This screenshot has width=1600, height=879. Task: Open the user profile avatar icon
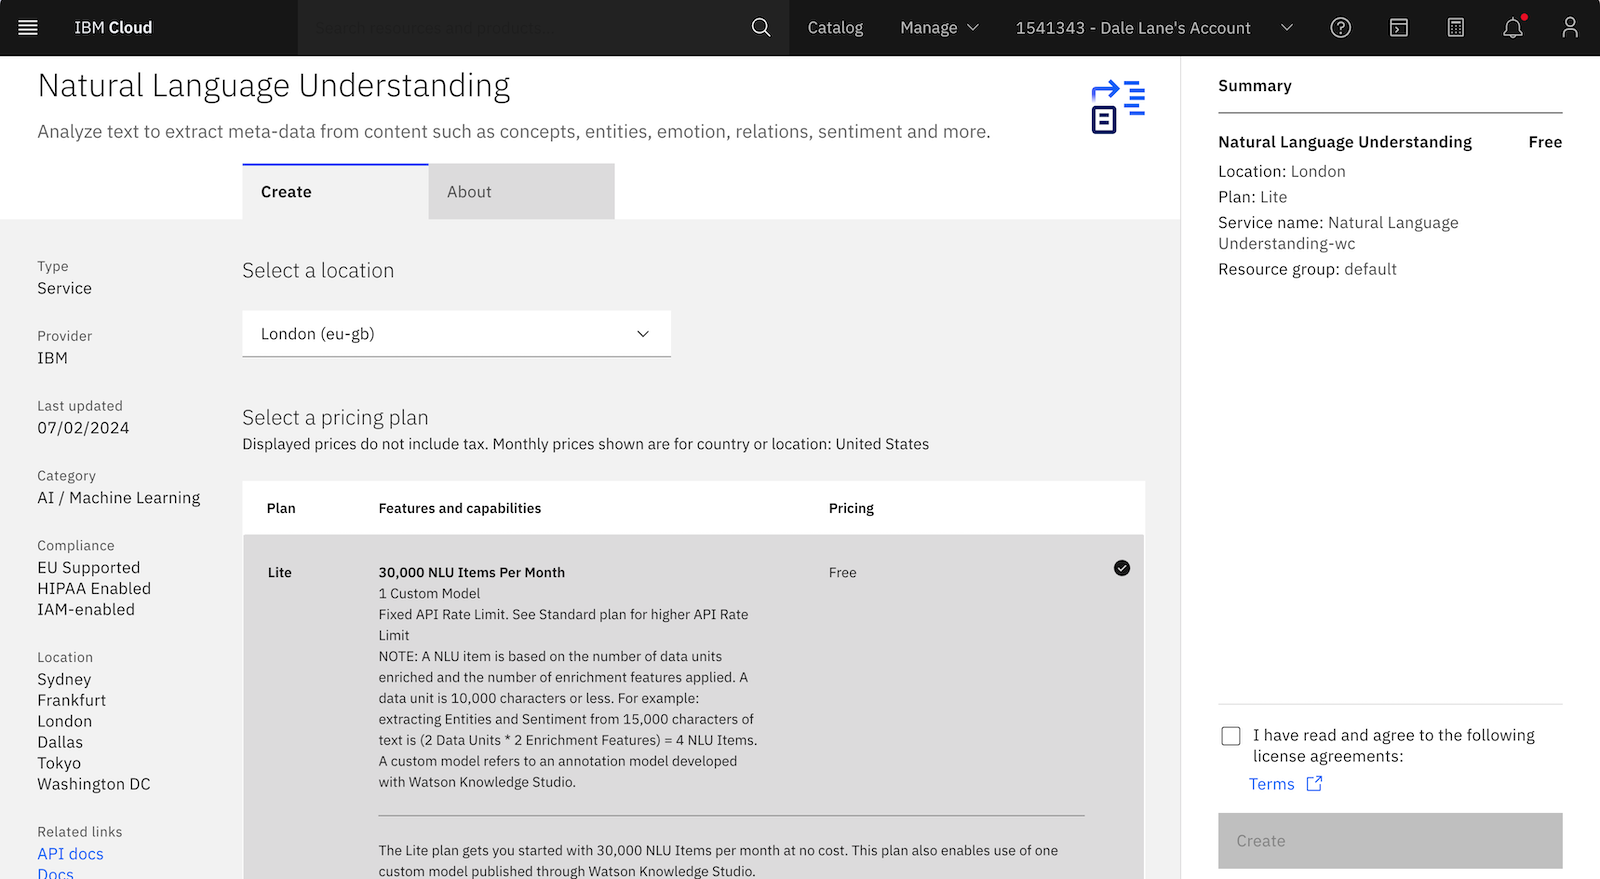(x=1570, y=28)
